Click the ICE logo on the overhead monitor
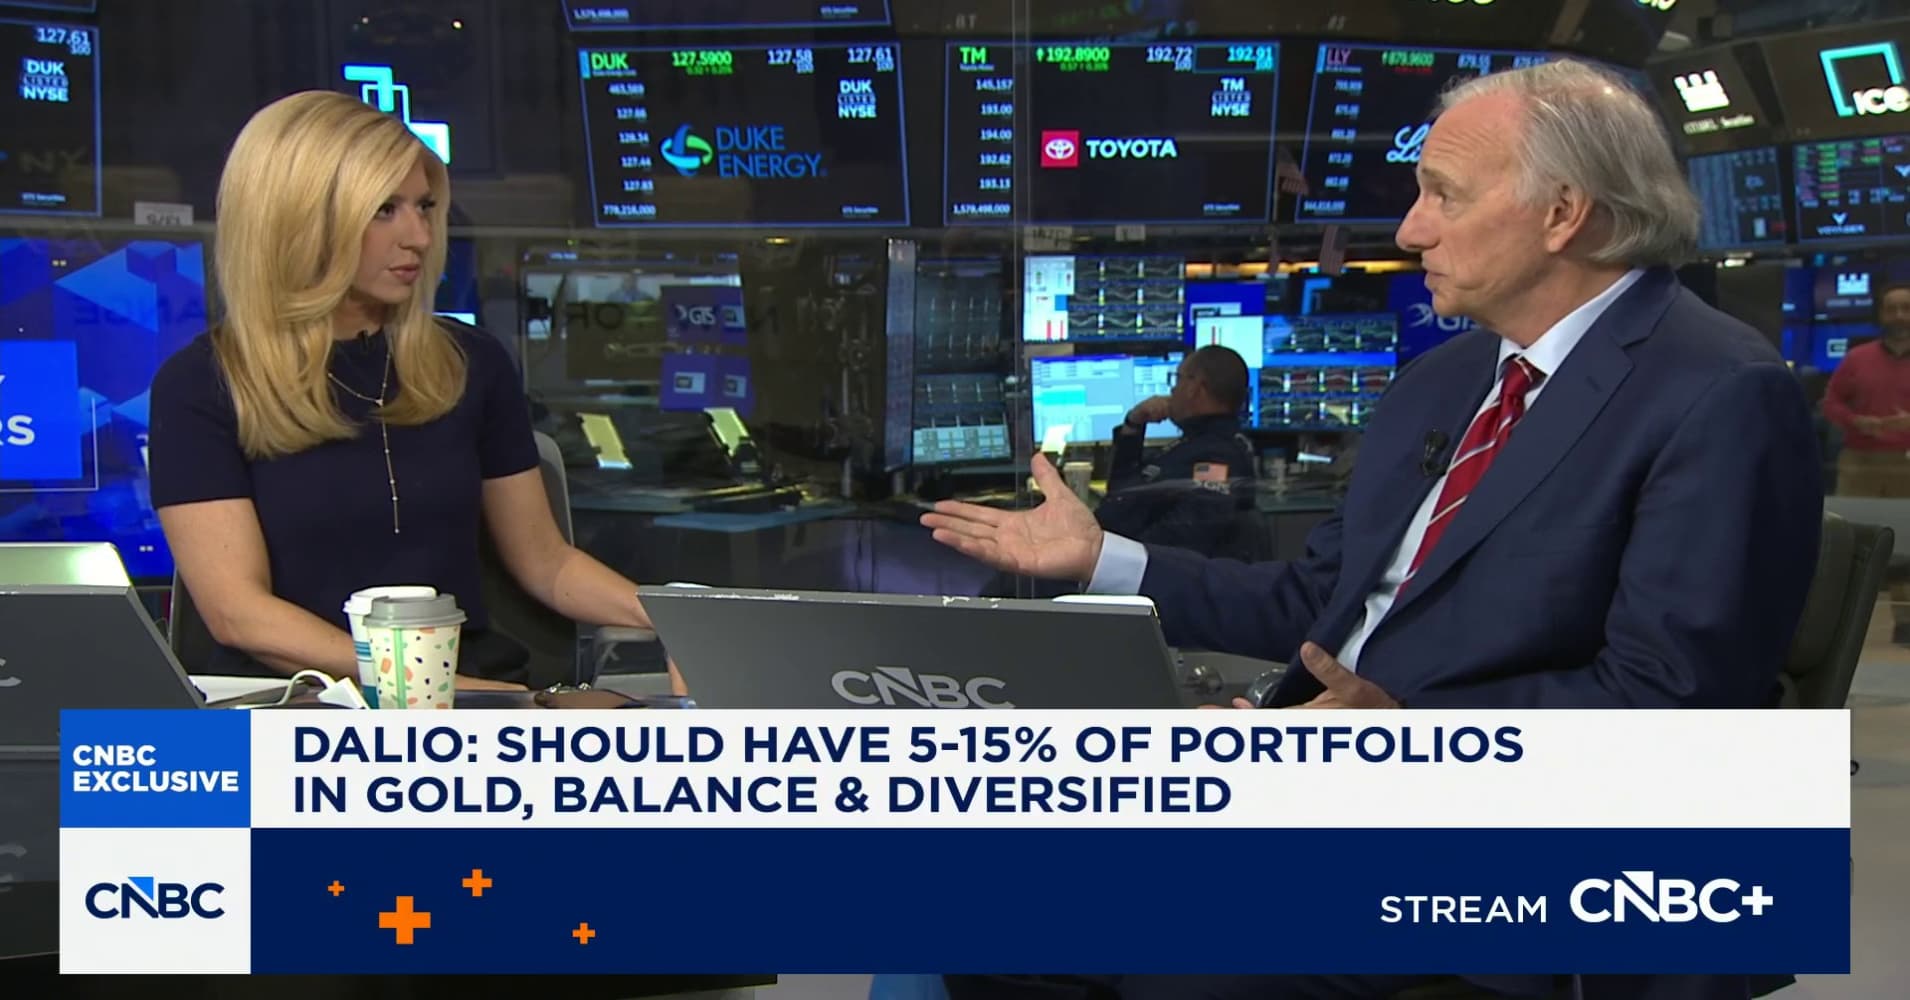1910x1000 pixels. 1864,80
